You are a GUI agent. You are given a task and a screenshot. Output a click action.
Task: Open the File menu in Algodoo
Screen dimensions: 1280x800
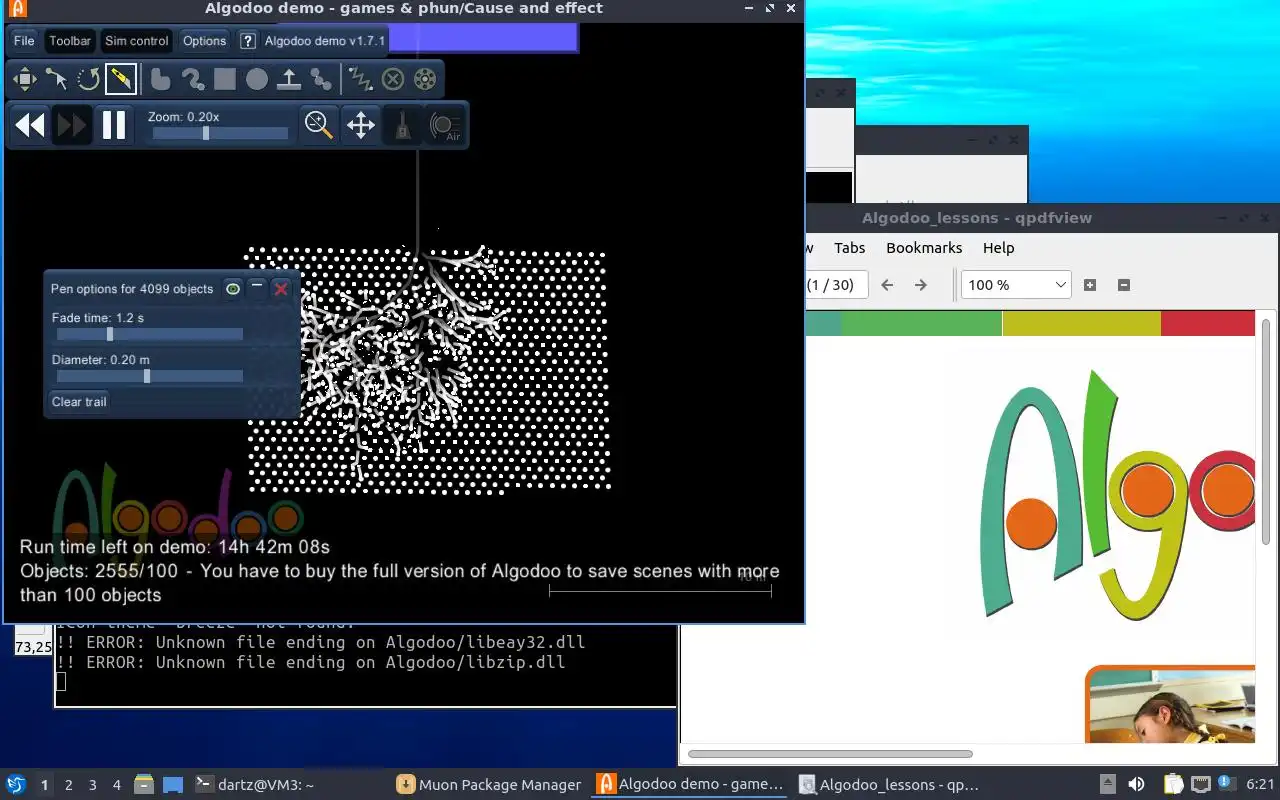point(24,41)
